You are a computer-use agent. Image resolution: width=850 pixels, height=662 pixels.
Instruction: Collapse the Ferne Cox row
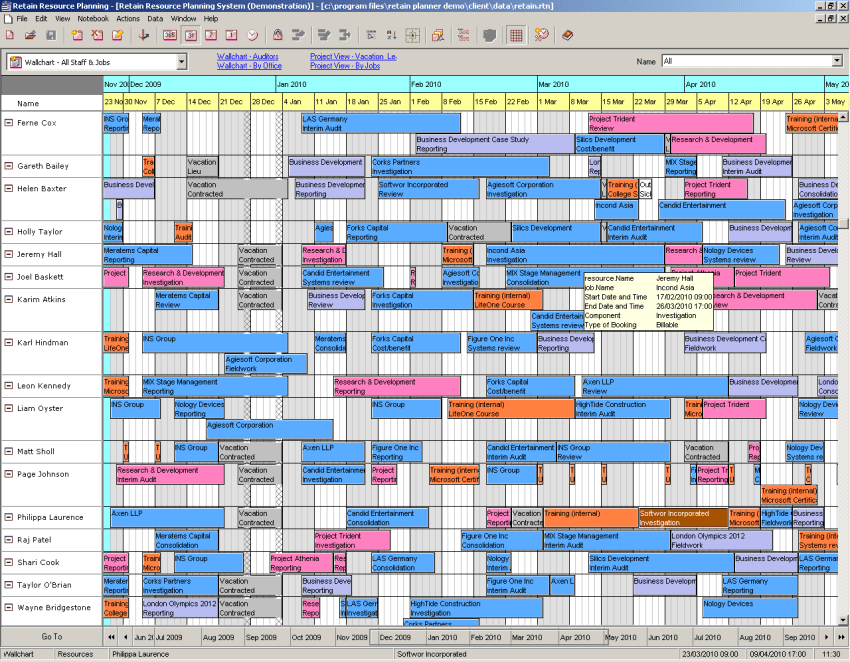[x=10, y=122]
